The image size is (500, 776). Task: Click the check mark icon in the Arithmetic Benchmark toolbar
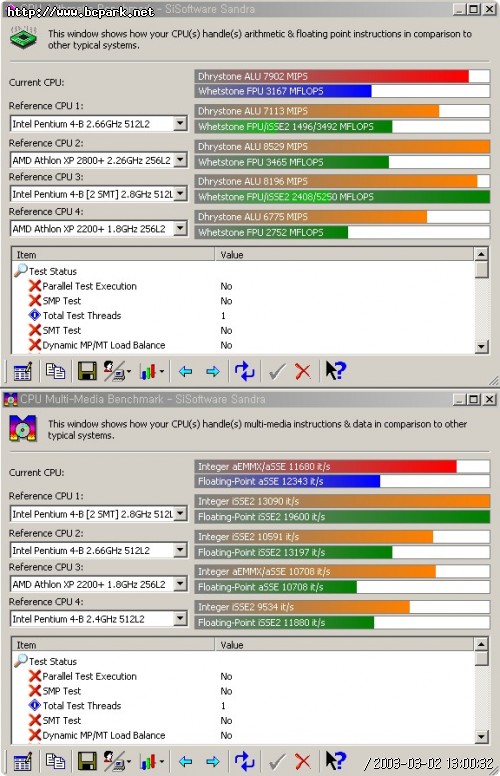277,371
